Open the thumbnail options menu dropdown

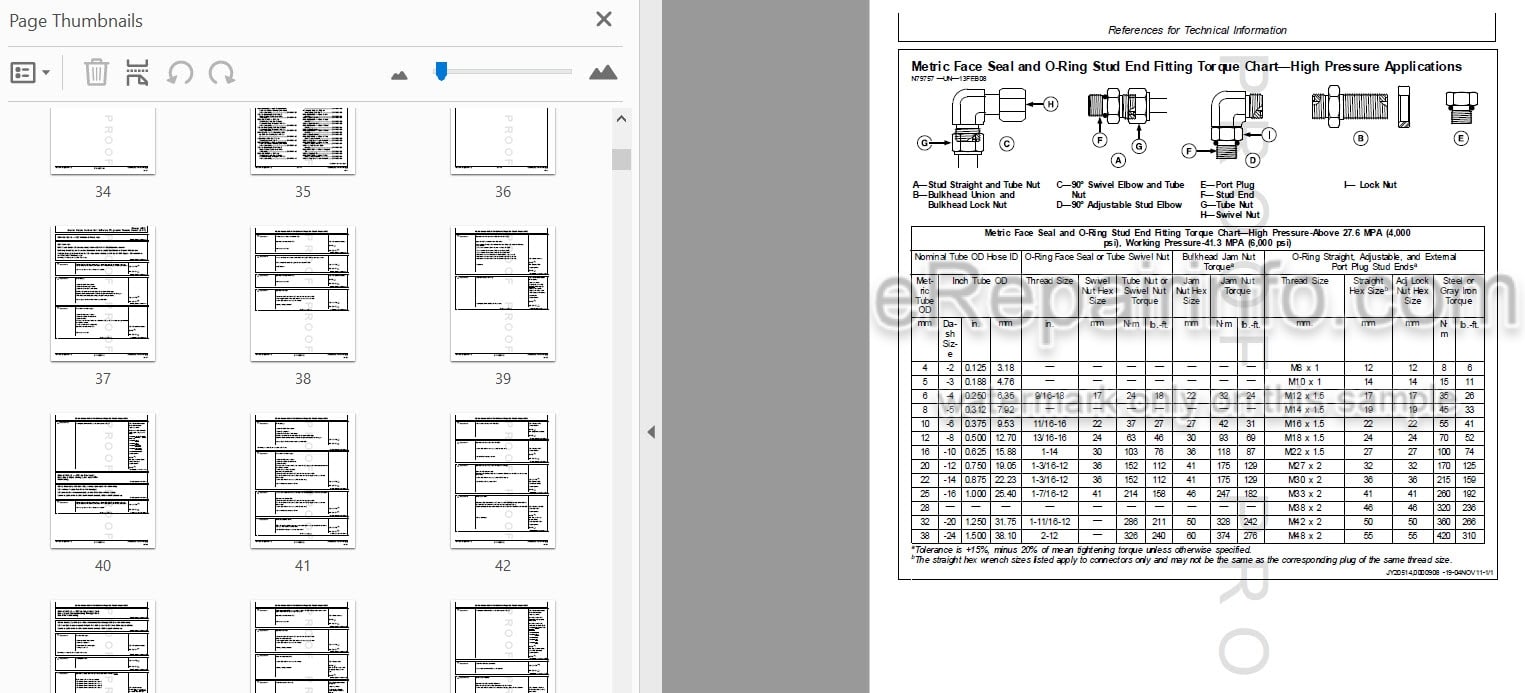pyautogui.click(x=31, y=72)
